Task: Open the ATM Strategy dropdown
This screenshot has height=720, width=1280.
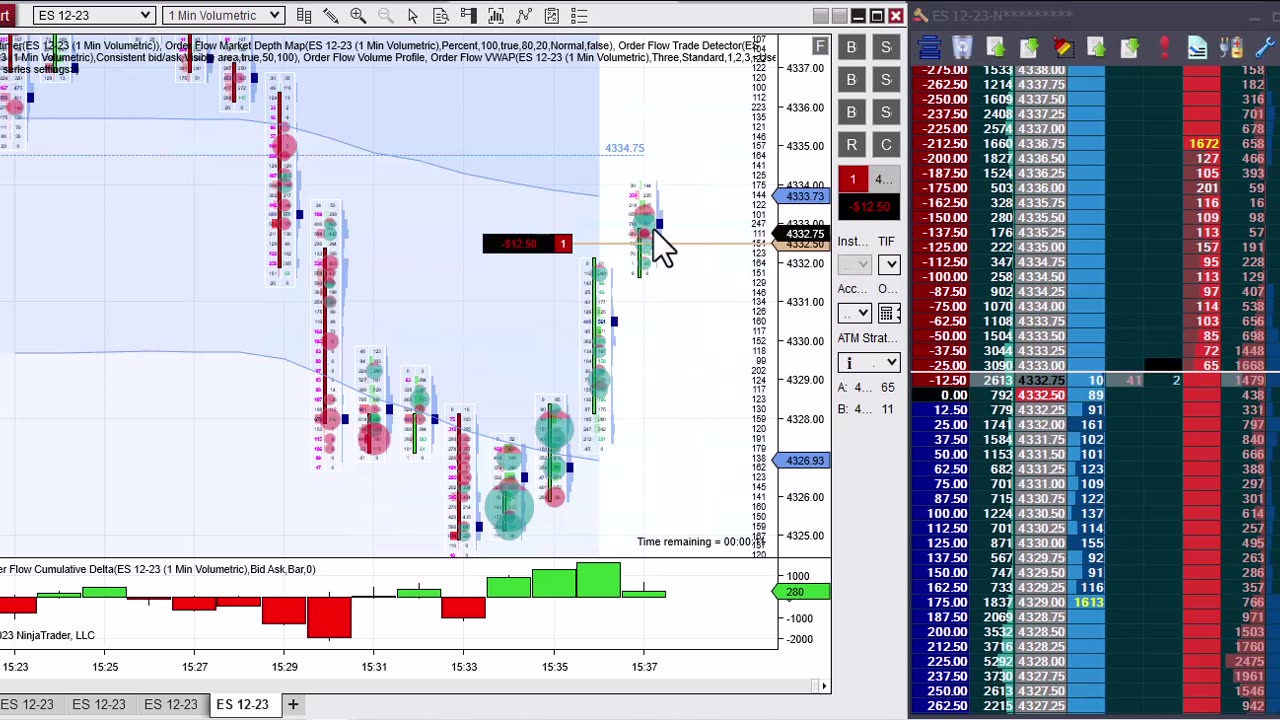Action: click(x=868, y=362)
